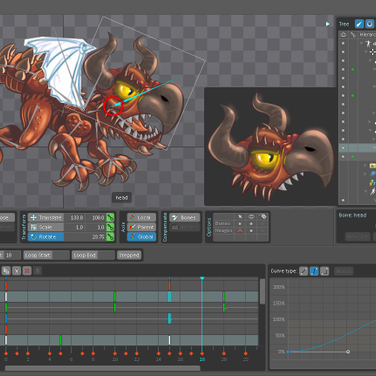Image resolution: width=376 pixels, height=376 pixels.
Task: Select the Translate transform tool
Action: pyautogui.click(x=46, y=218)
